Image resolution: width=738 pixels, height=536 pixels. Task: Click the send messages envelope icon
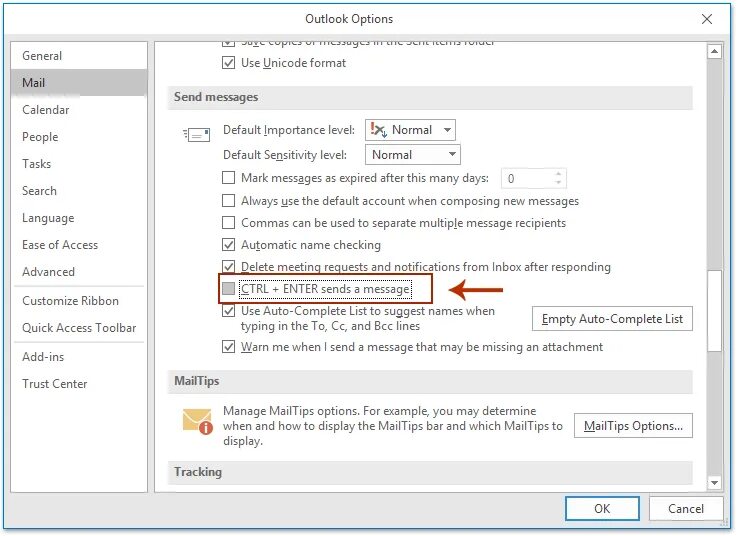pyautogui.click(x=196, y=135)
